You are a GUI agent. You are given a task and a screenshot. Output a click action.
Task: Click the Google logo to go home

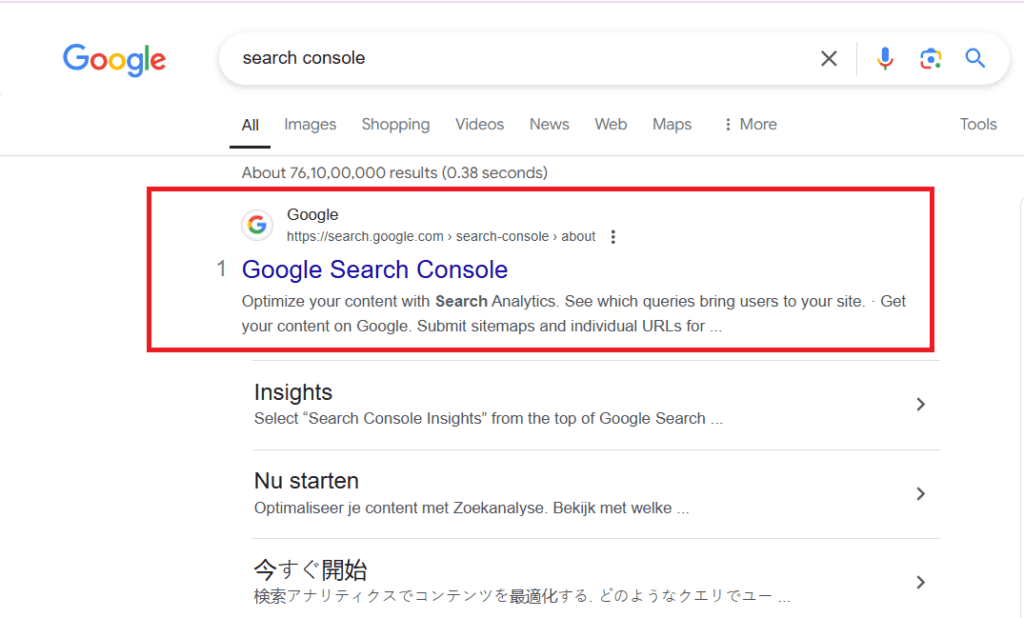[114, 61]
